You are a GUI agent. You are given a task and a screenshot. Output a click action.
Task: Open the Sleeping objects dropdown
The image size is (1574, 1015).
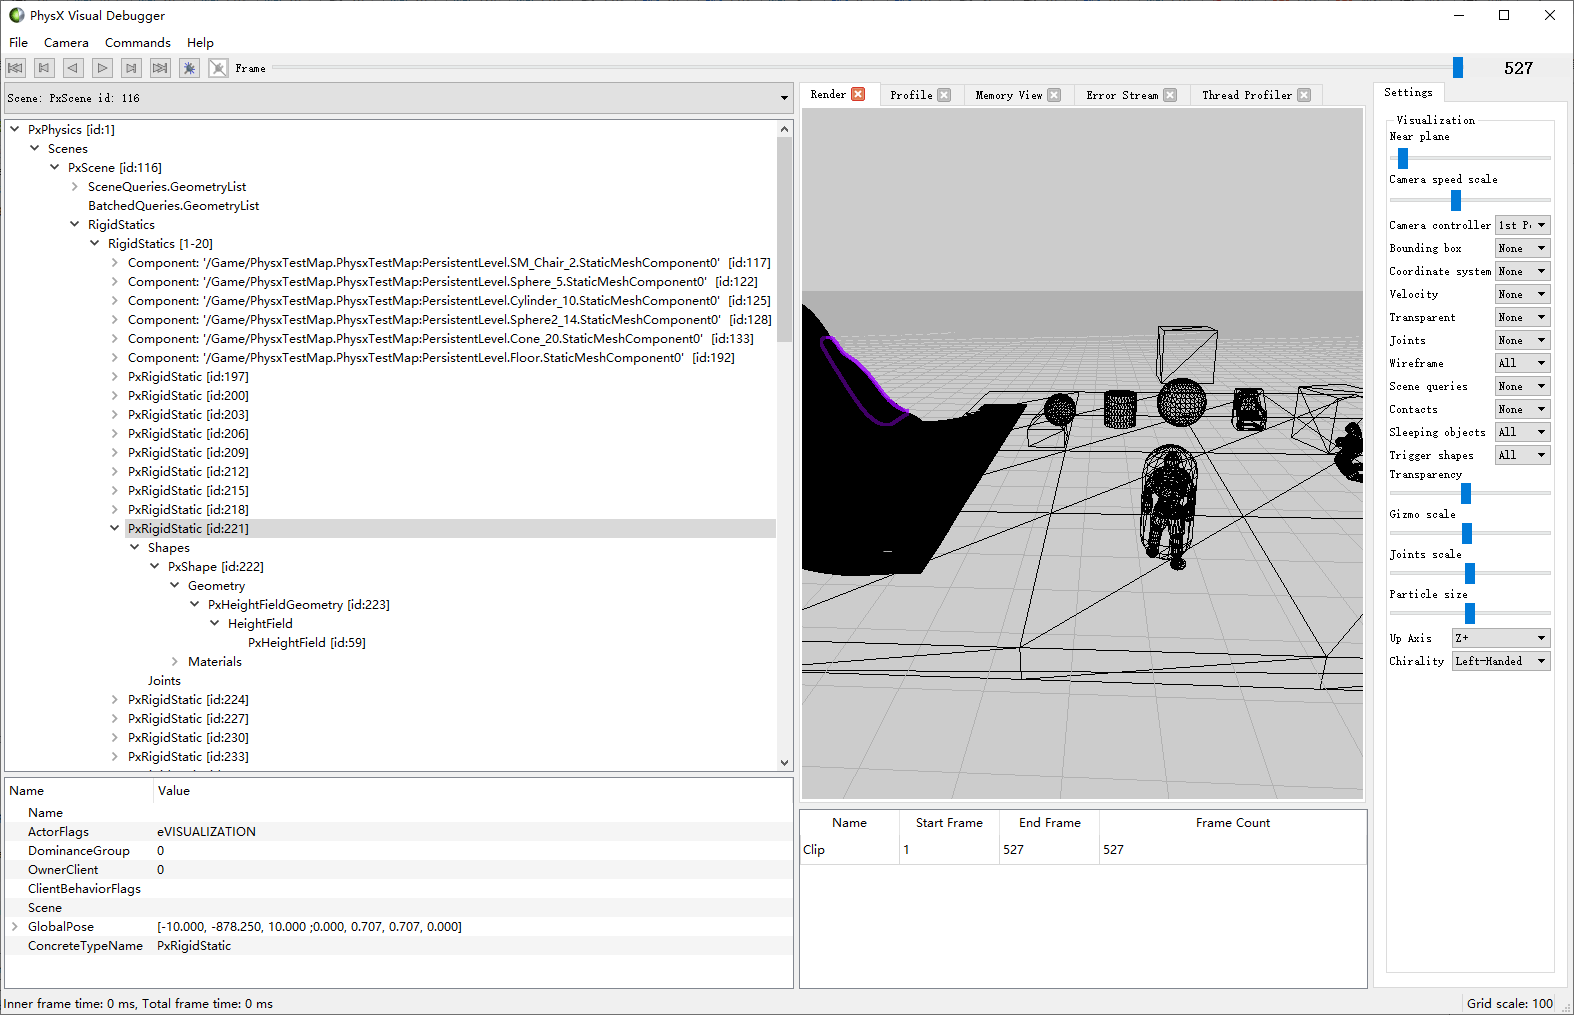click(x=1522, y=432)
